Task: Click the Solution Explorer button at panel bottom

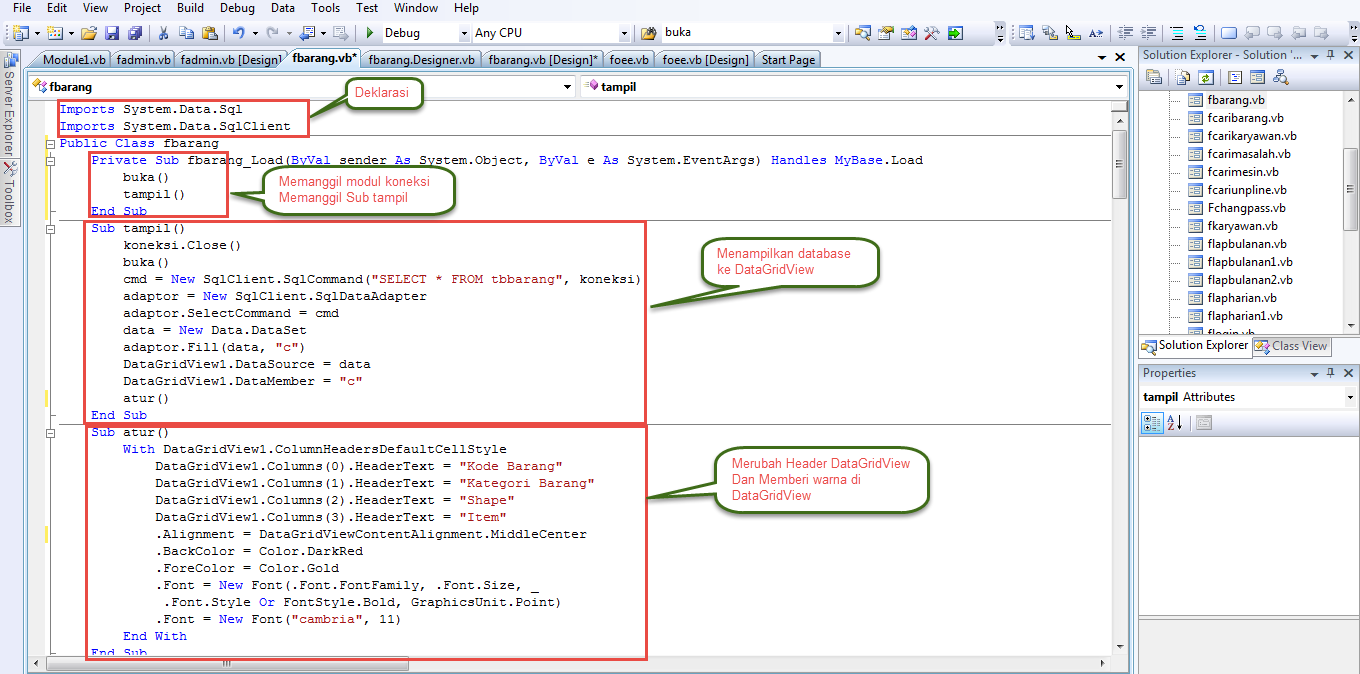Action: (x=1195, y=347)
